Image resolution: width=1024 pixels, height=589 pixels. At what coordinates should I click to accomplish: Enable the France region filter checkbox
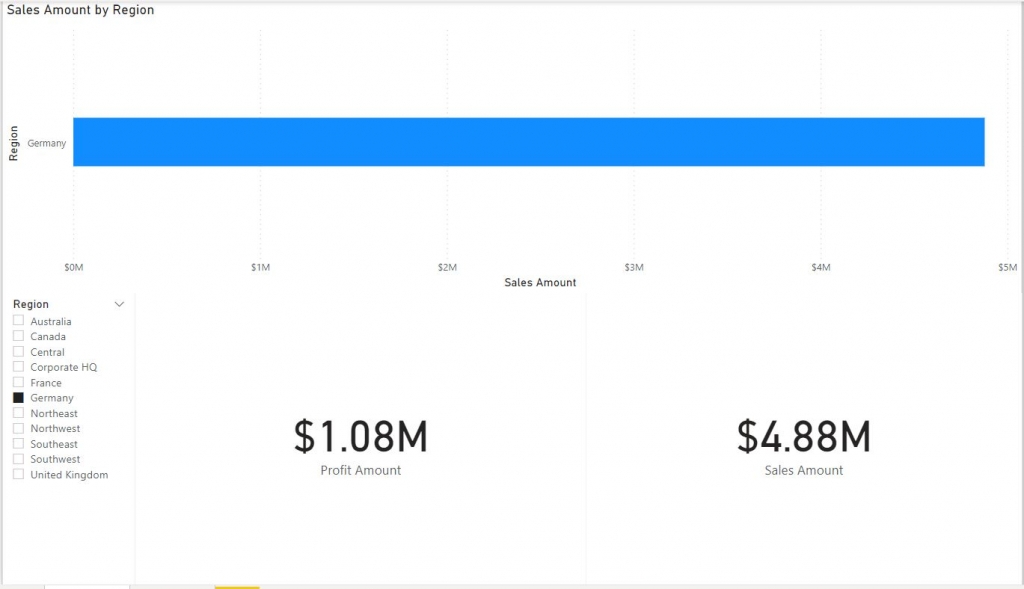(16, 382)
